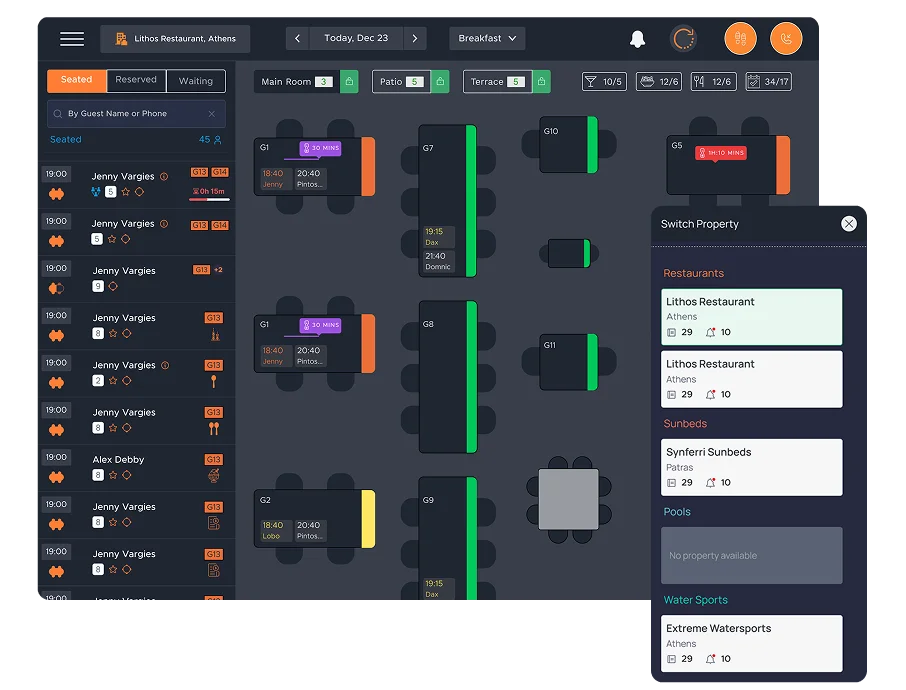Go to previous day arrow

tap(298, 38)
